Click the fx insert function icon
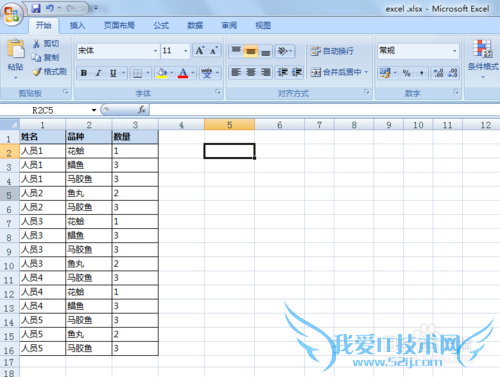The width and height of the screenshot is (500, 377). [142, 110]
